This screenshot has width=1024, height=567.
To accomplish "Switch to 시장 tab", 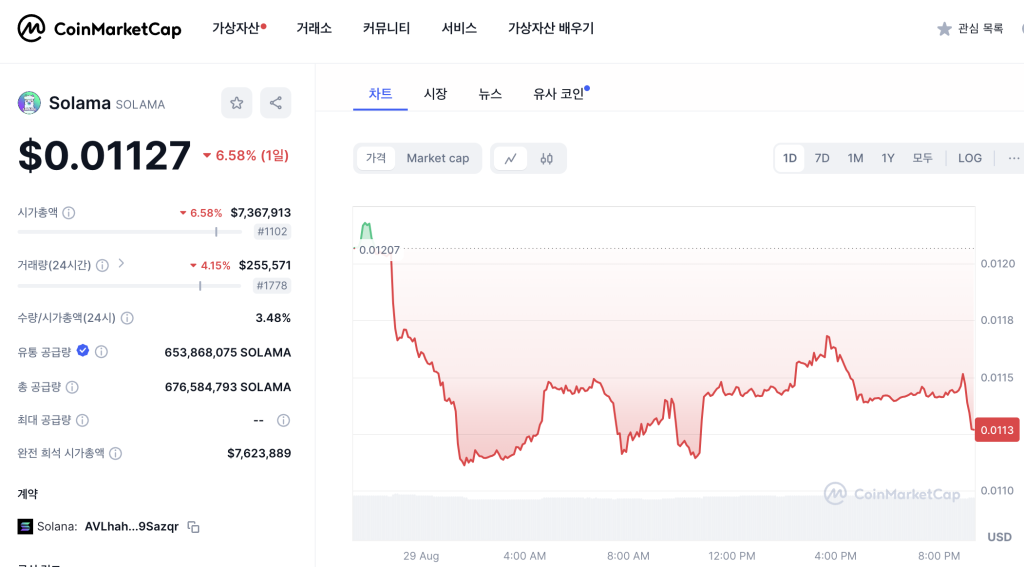I will click(x=435, y=94).
